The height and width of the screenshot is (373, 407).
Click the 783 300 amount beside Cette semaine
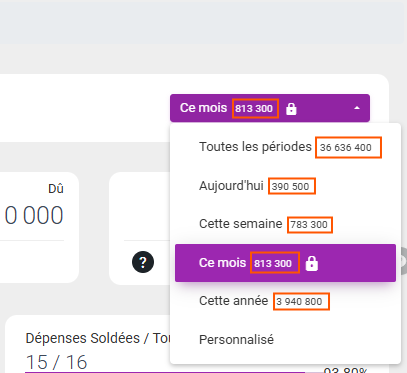[x=310, y=225]
